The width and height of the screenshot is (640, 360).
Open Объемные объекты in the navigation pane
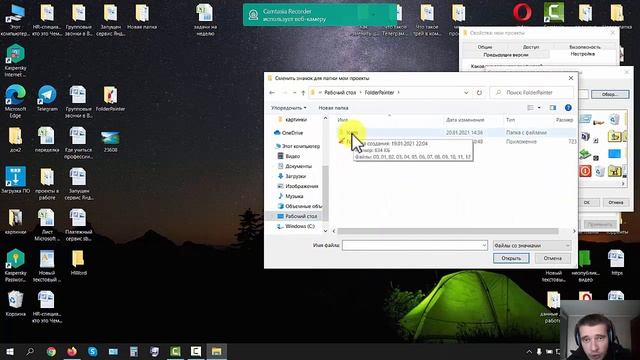(x=303, y=206)
